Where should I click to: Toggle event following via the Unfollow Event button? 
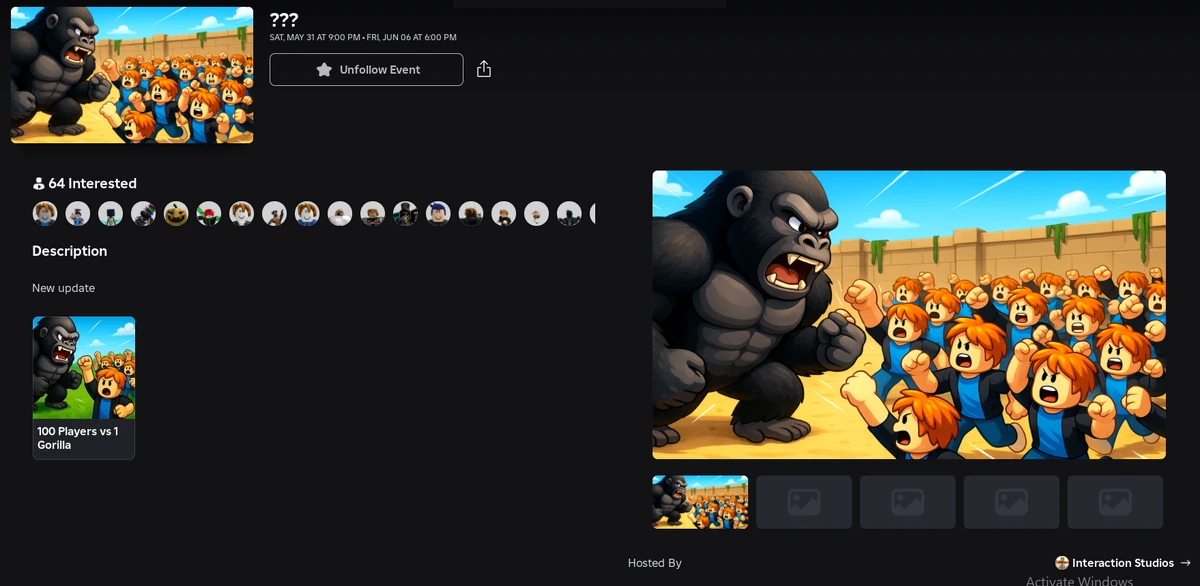point(366,69)
